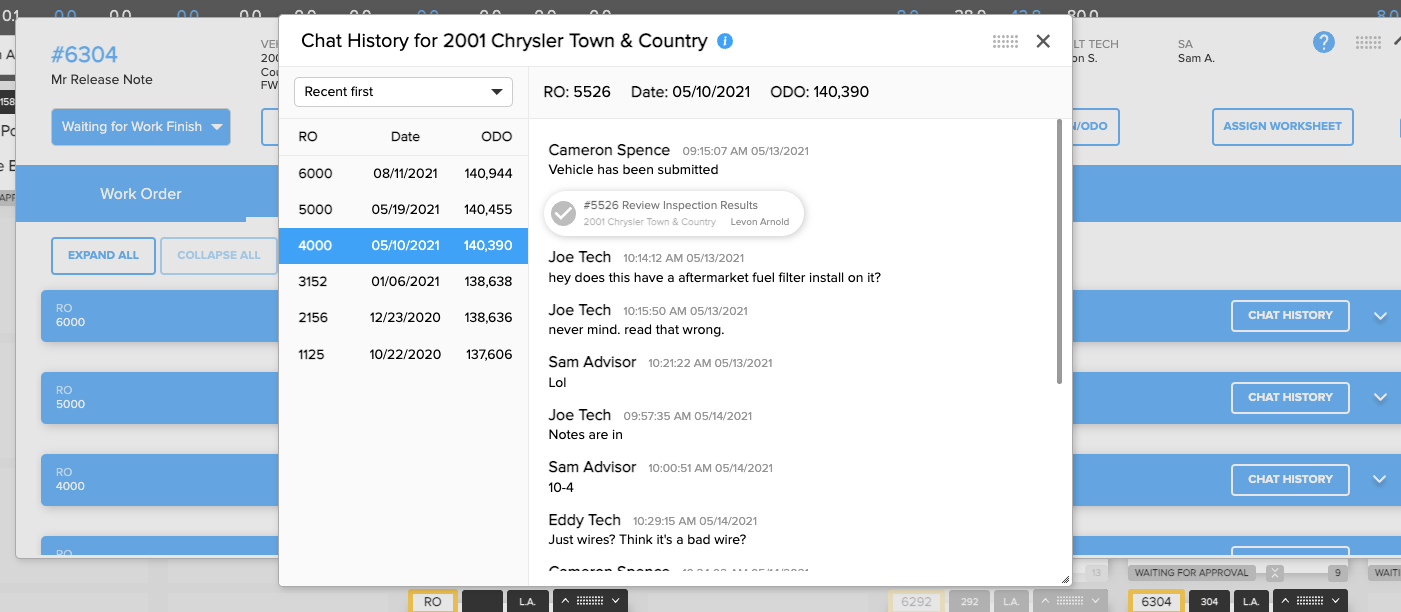The image size is (1401, 612).
Task: Switch to the Work Order tab
Action: (141, 194)
